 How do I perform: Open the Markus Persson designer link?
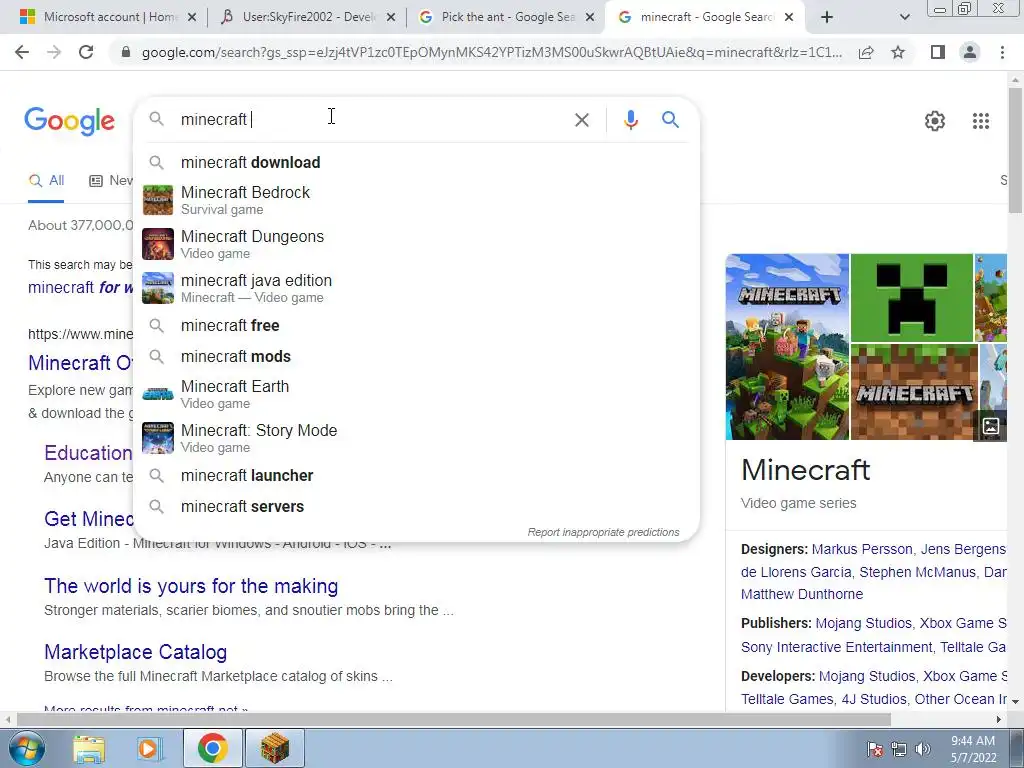862,549
